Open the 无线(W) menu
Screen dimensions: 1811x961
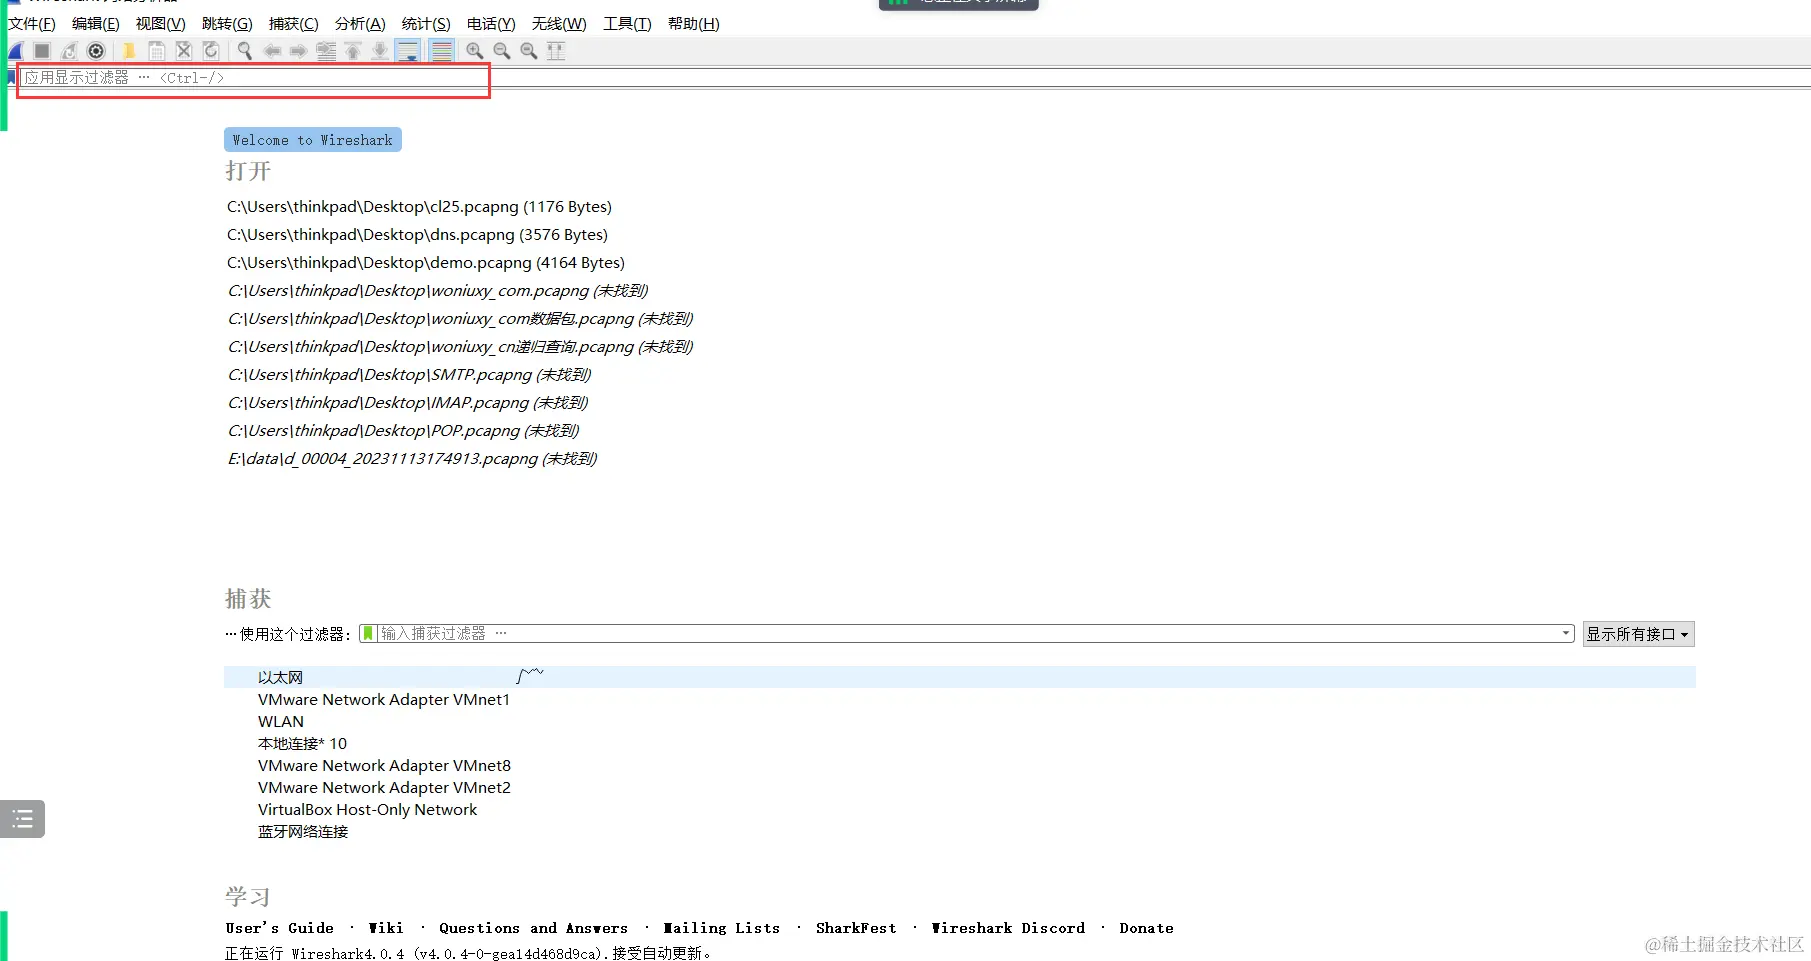(559, 24)
